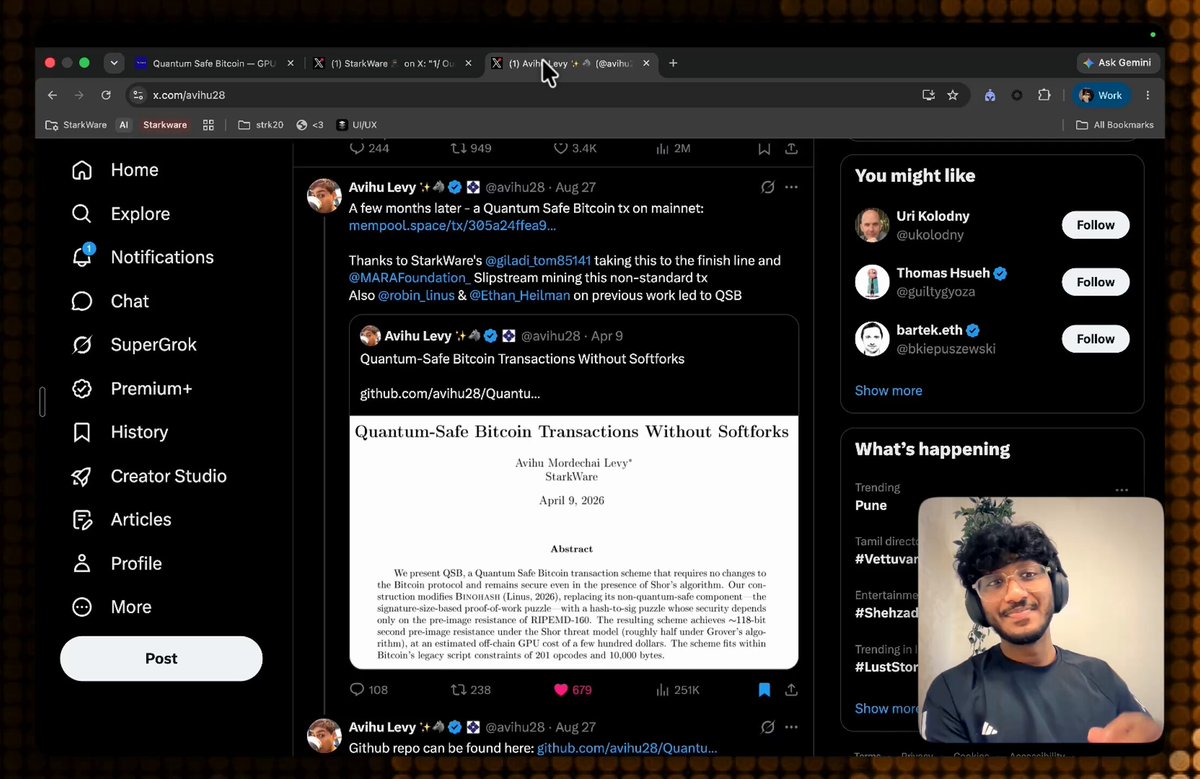
Task: Click the Post button
Action: (161, 658)
